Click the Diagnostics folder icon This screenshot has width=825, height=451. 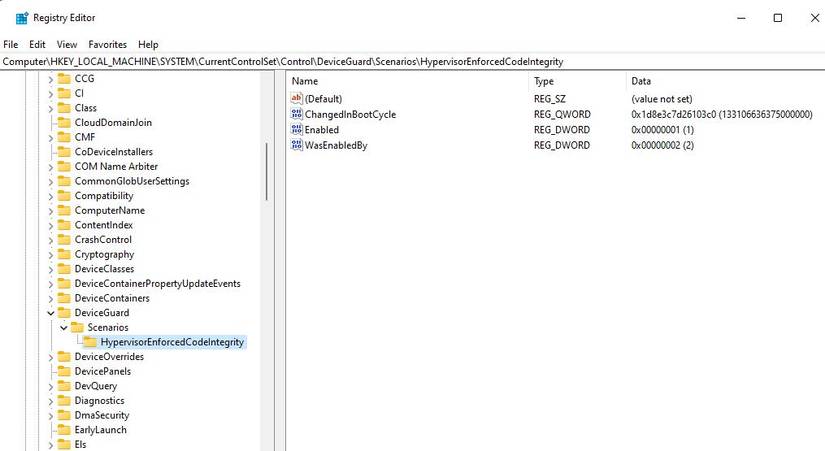pyautogui.click(x=64, y=400)
